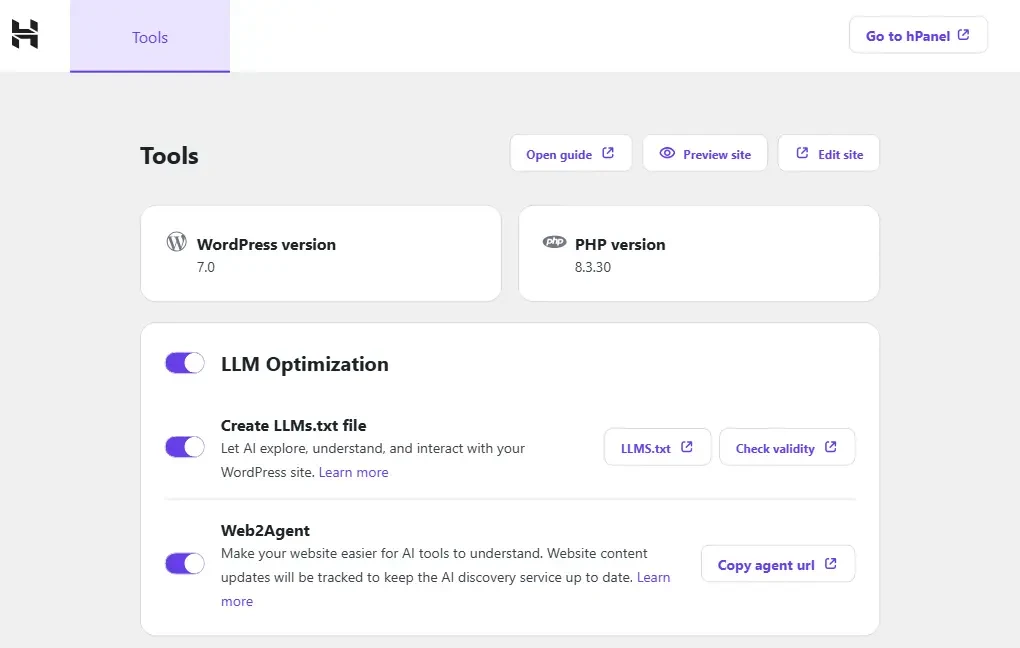Click the PHP version label
Image resolution: width=1020 pixels, height=648 pixels.
620,245
